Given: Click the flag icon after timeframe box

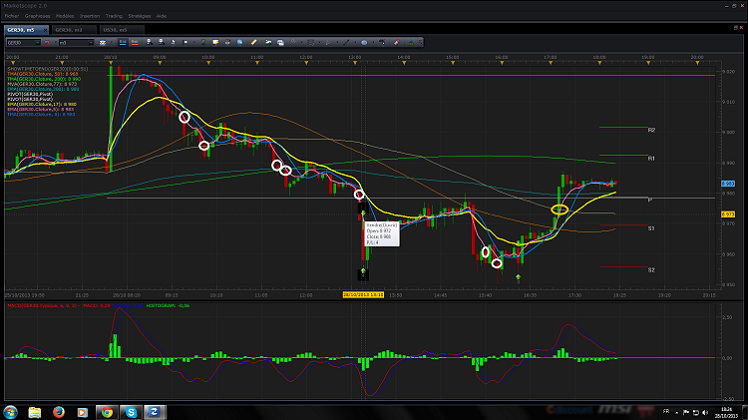Looking at the screenshot, I should click(x=103, y=43).
